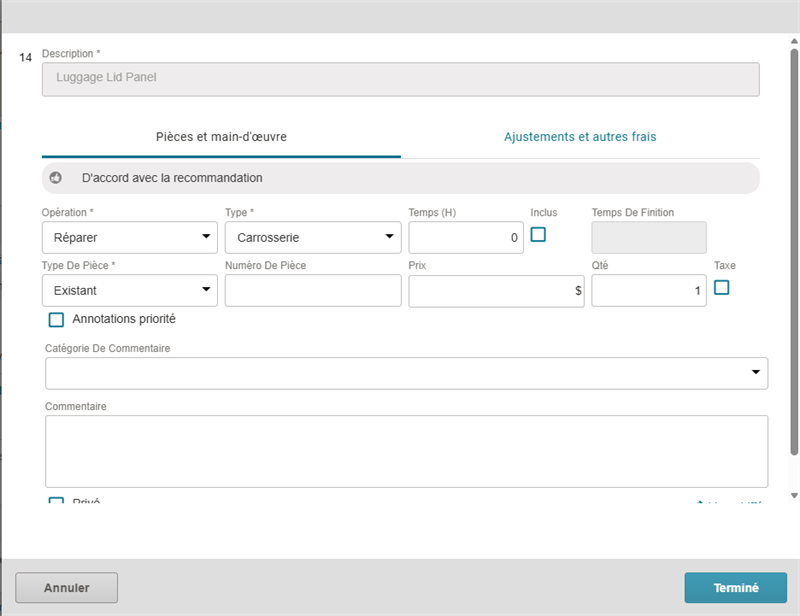Click inside the Commentaire text area

tap(406, 451)
